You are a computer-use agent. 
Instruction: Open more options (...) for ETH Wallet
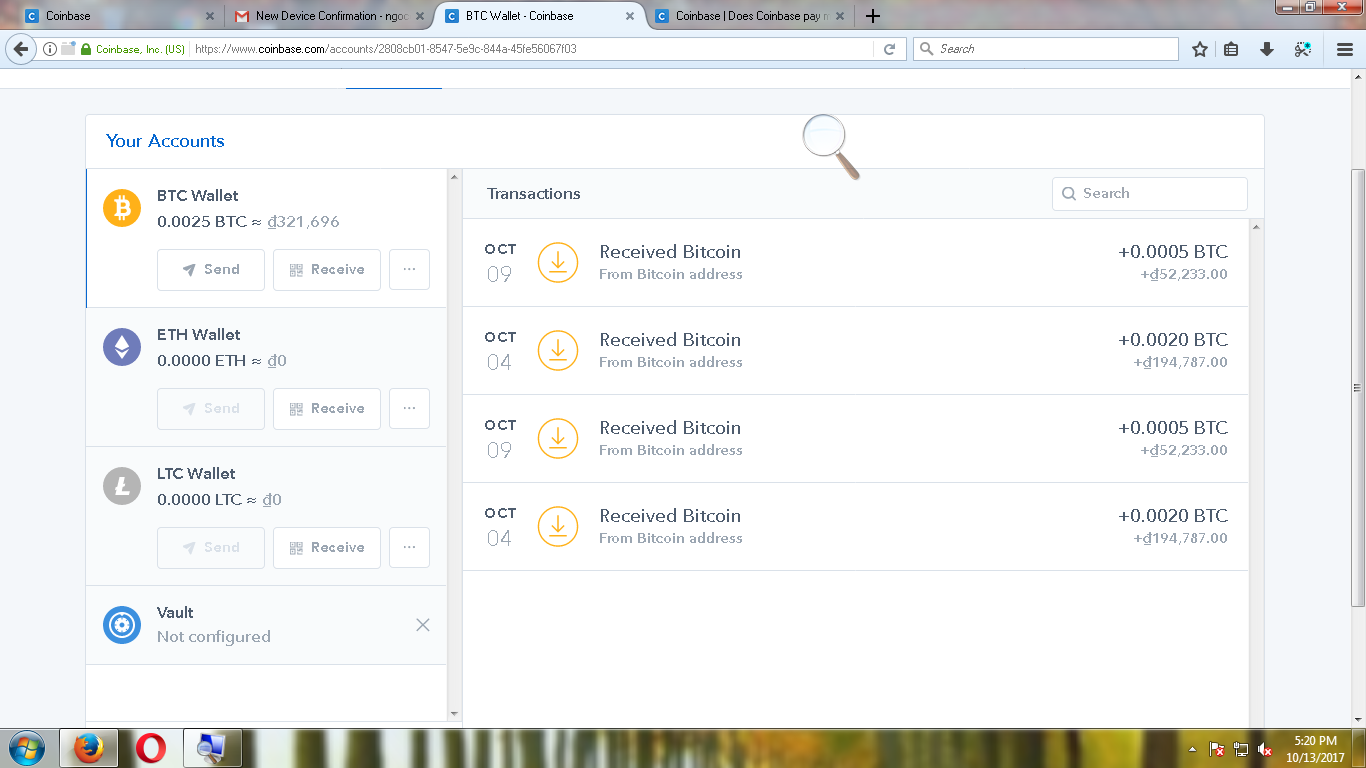click(409, 409)
